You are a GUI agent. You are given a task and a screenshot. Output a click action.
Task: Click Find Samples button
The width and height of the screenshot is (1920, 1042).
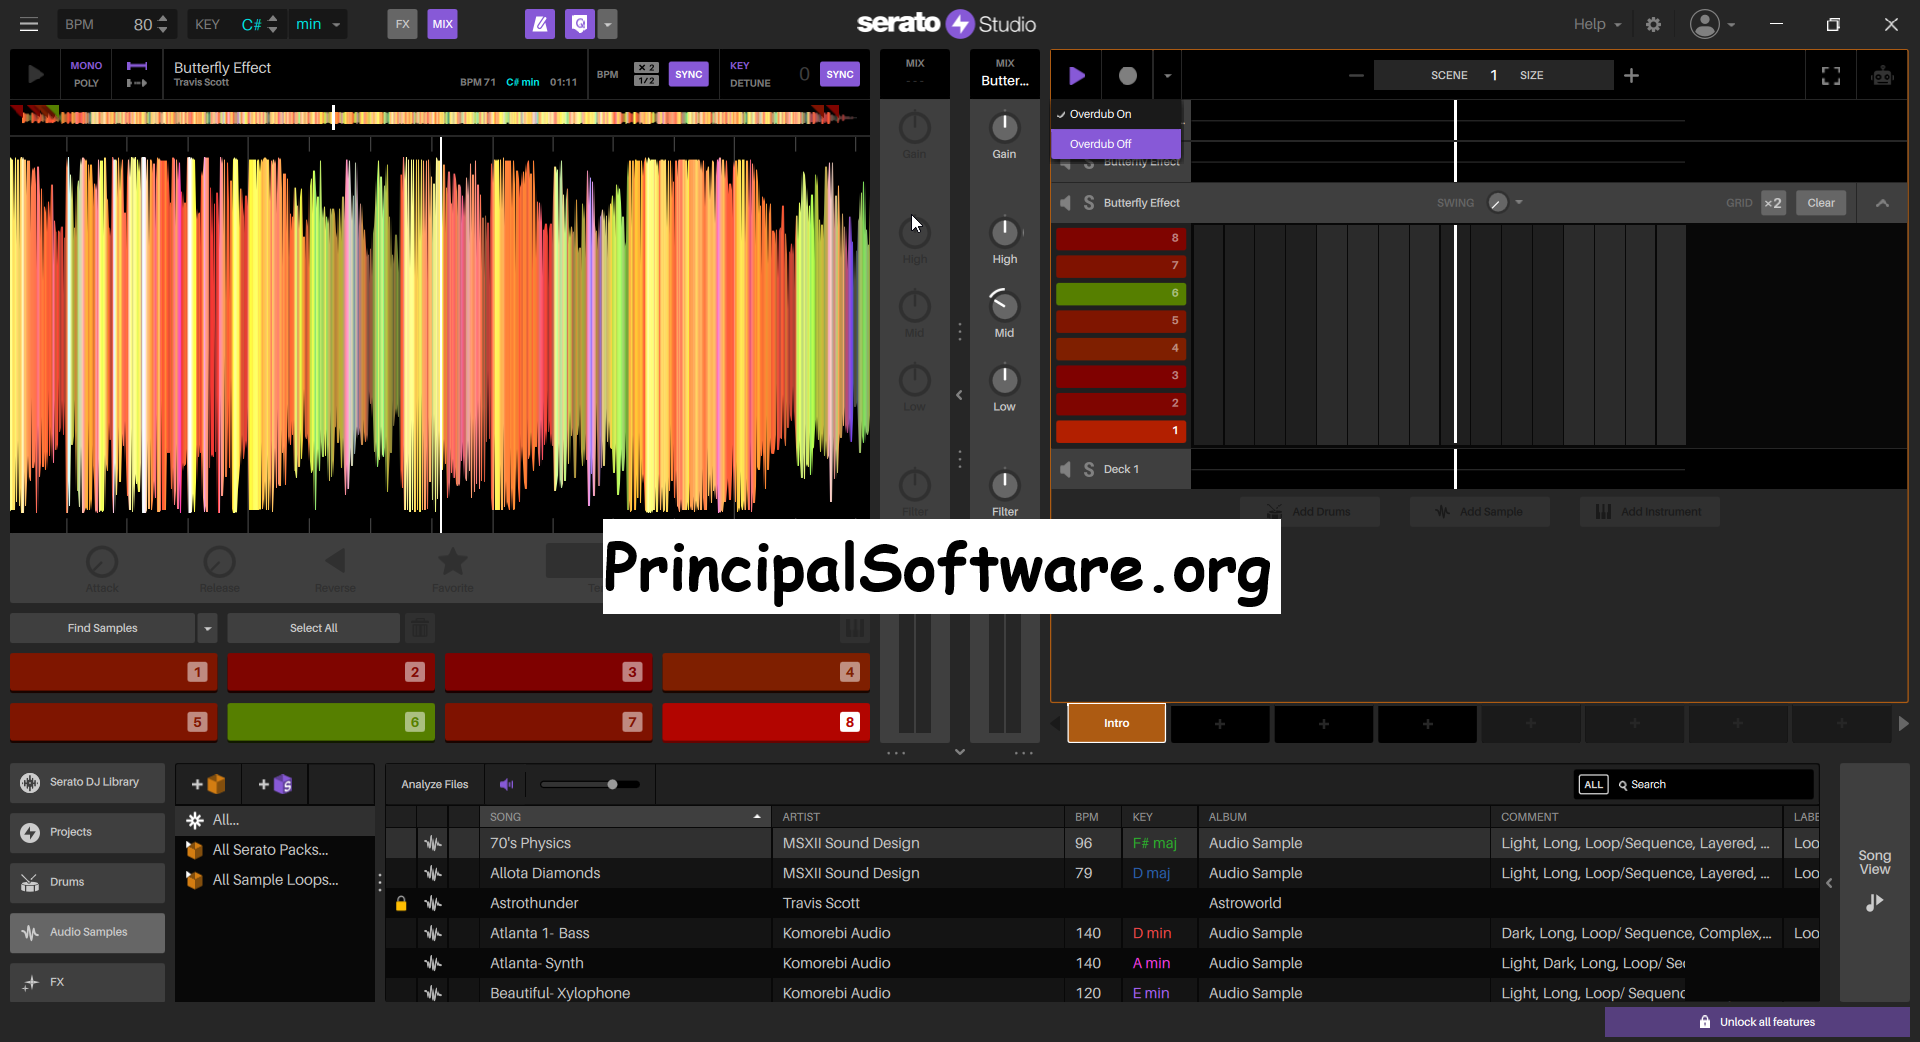(102, 628)
